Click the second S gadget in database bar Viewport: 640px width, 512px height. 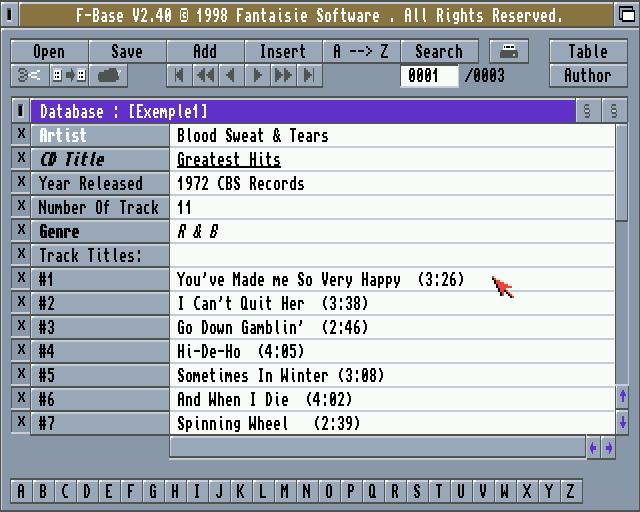click(614, 111)
